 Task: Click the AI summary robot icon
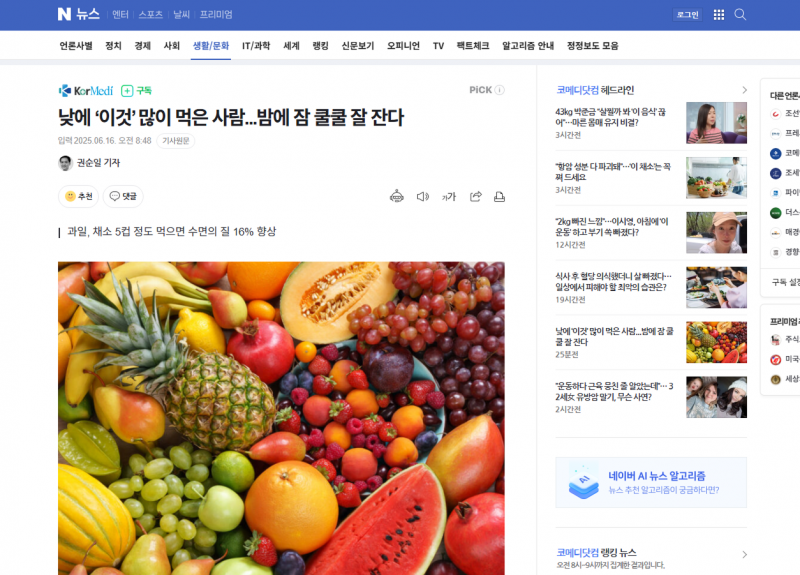pyautogui.click(x=396, y=196)
